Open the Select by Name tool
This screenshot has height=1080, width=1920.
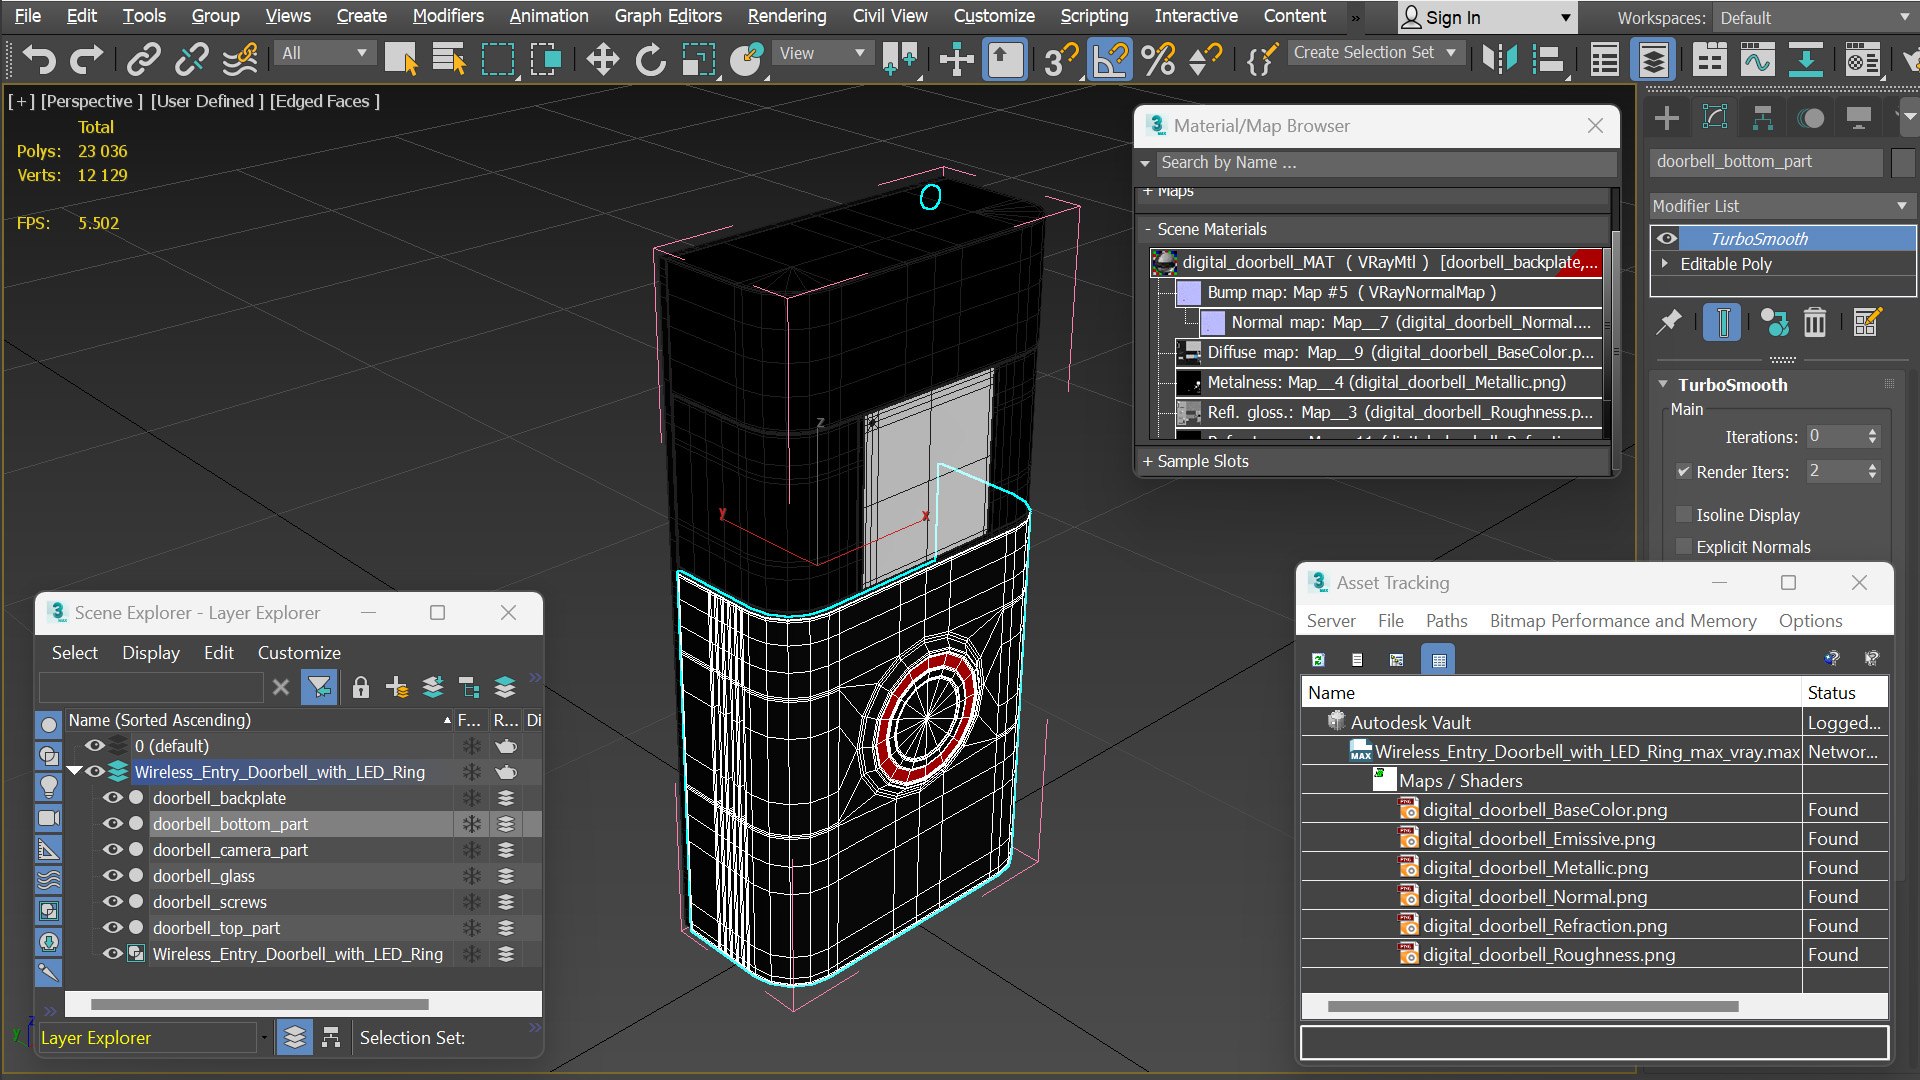click(x=449, y=59)
